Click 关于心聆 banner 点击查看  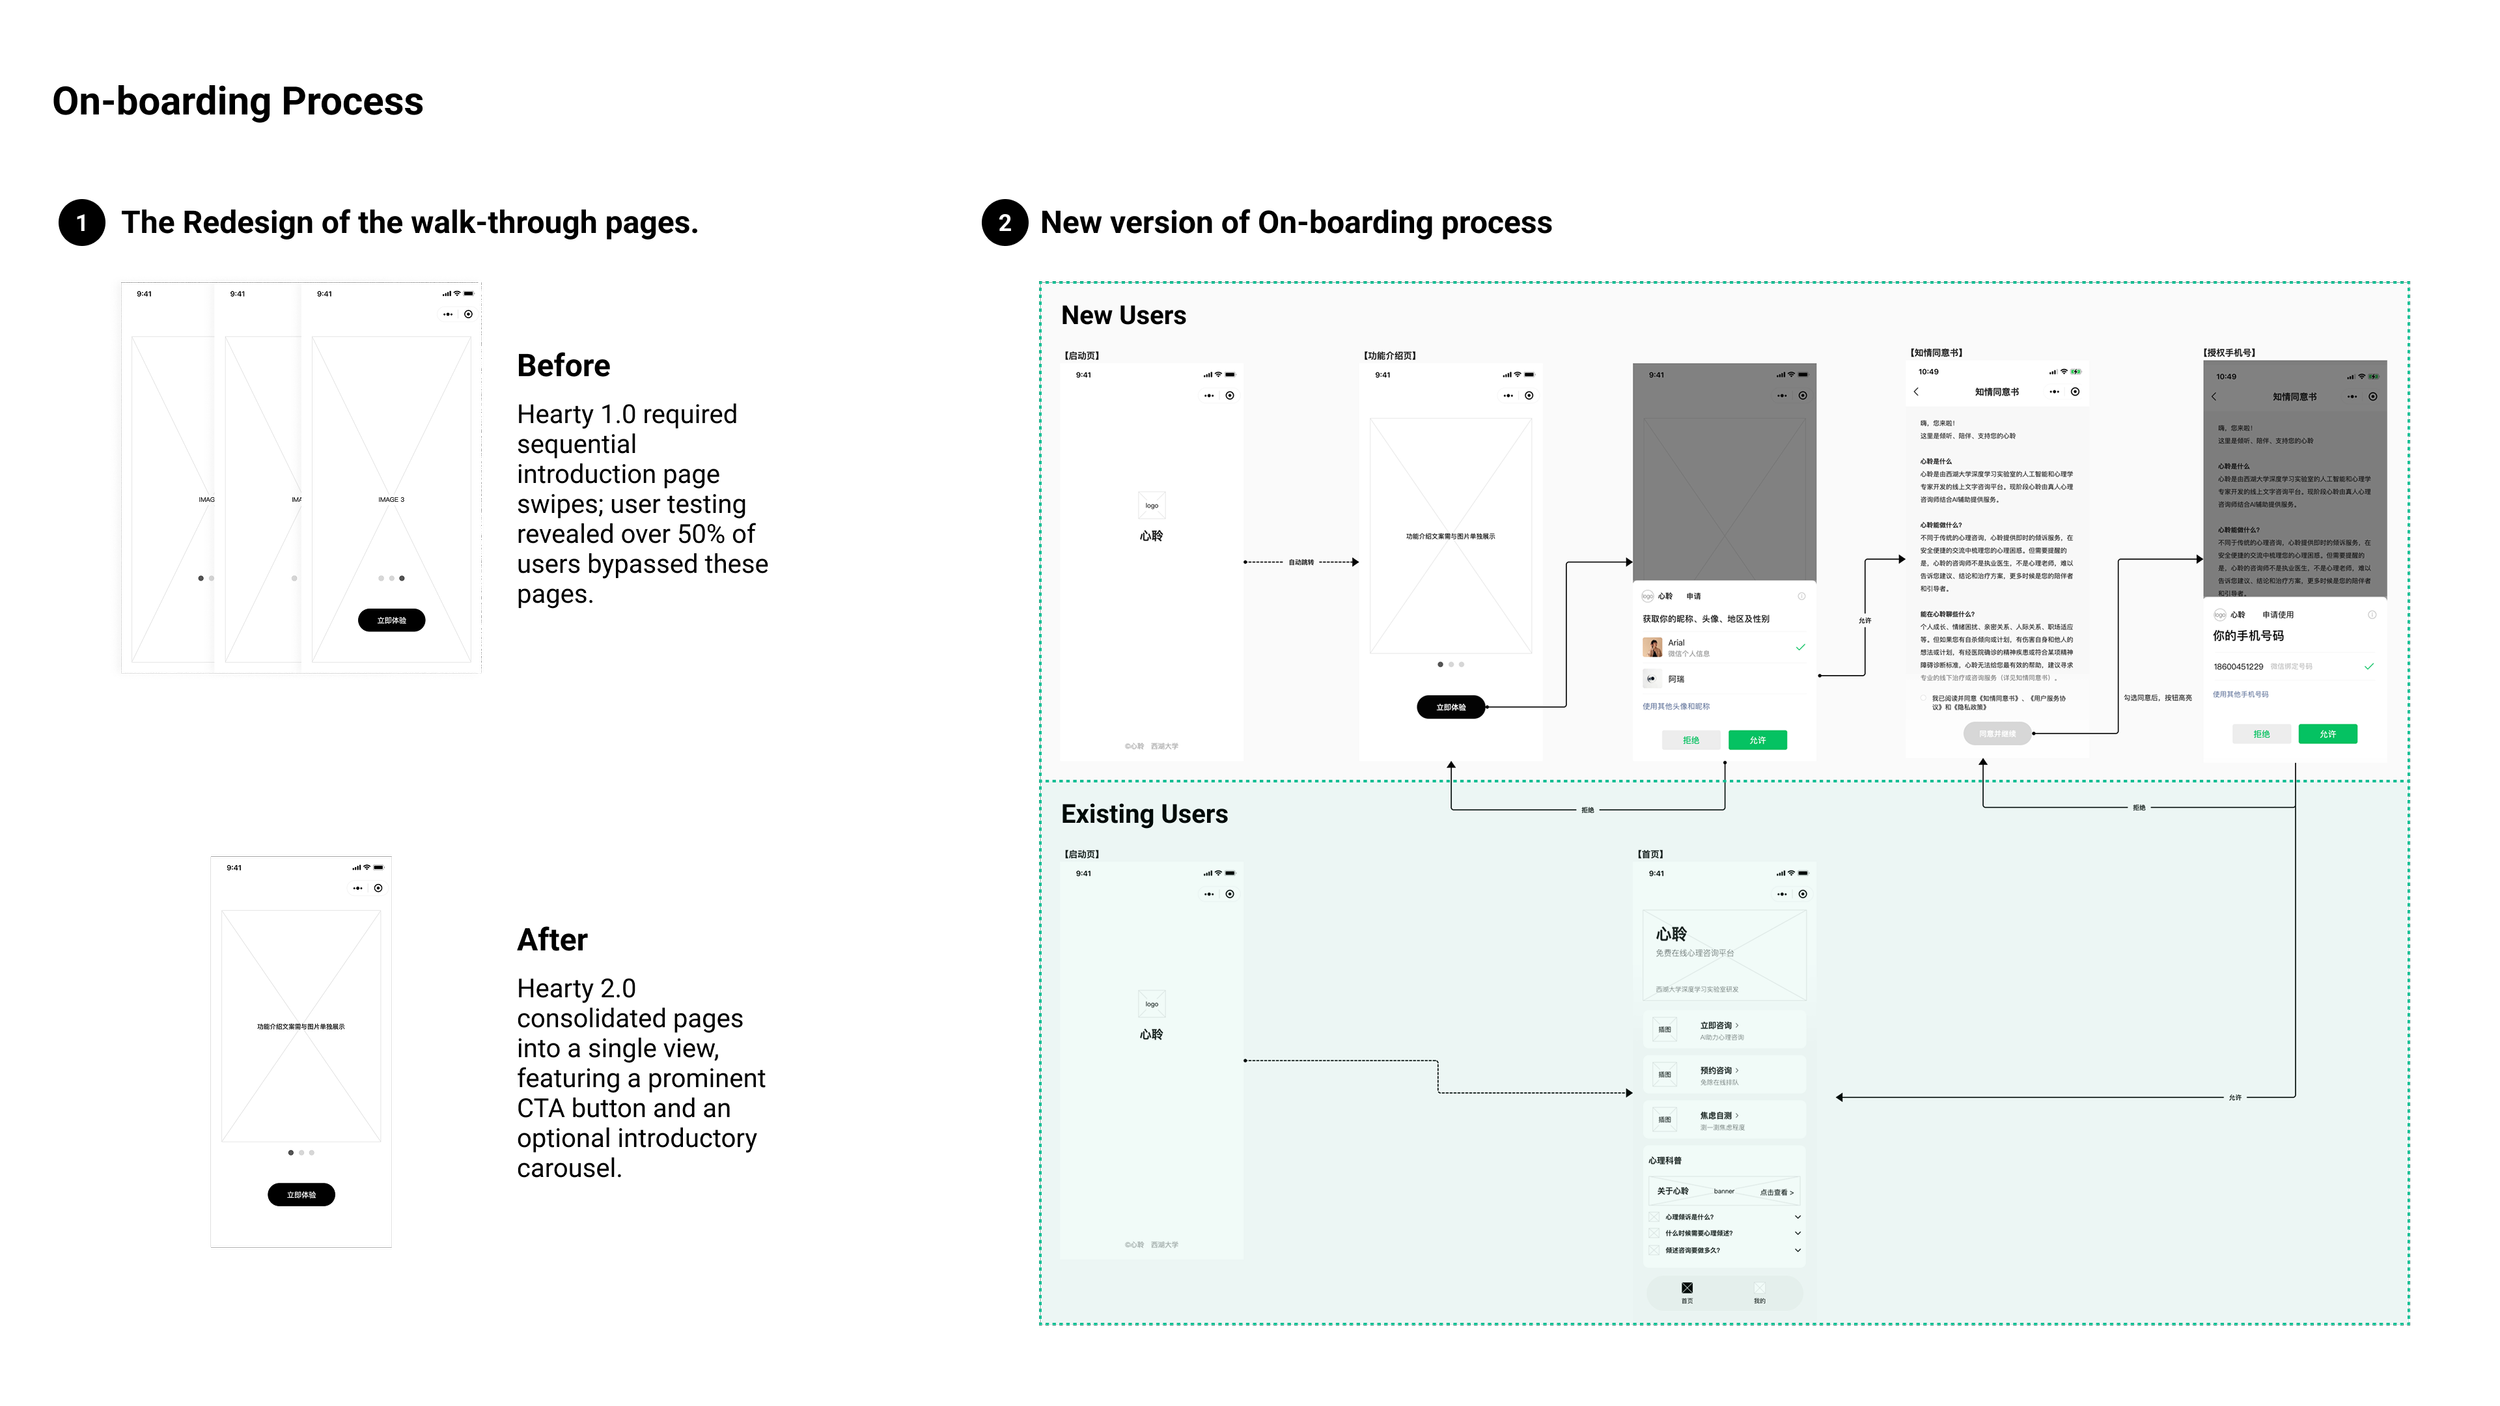coord(1775,1192)
